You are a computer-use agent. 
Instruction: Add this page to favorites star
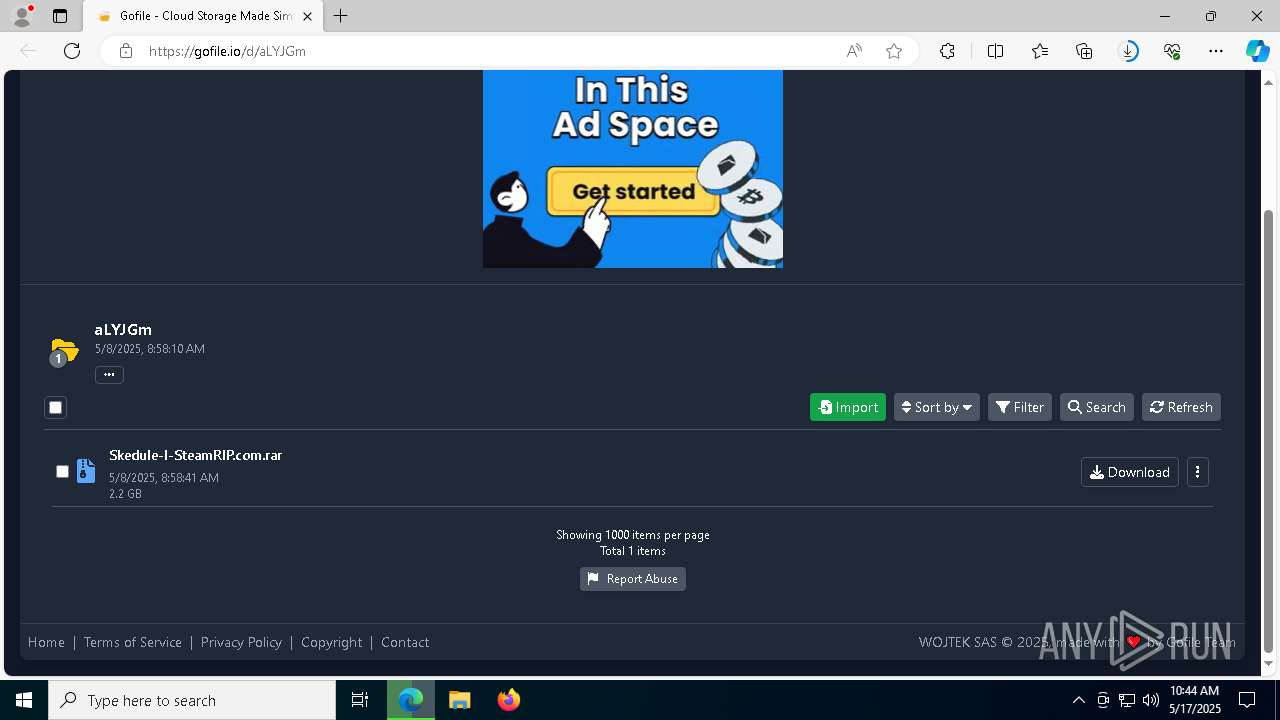pos(894,51)
